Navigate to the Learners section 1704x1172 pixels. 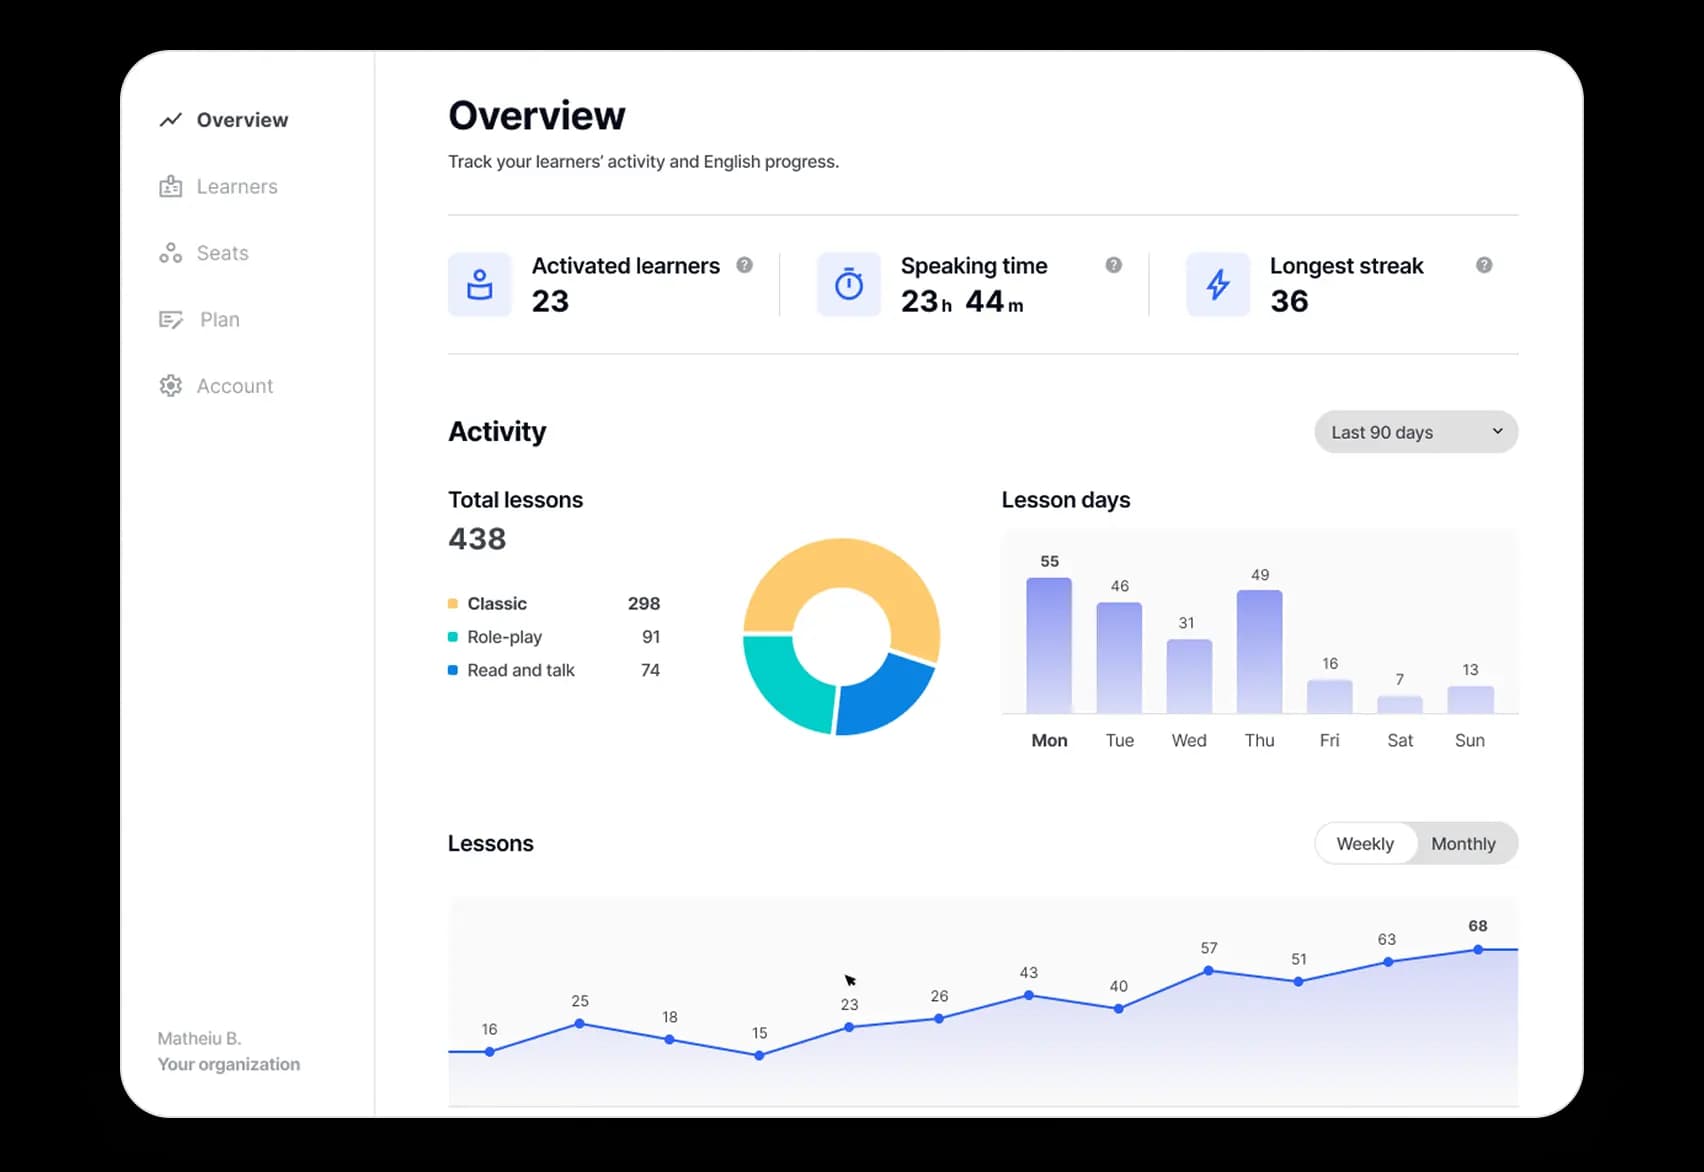(237, 186)
